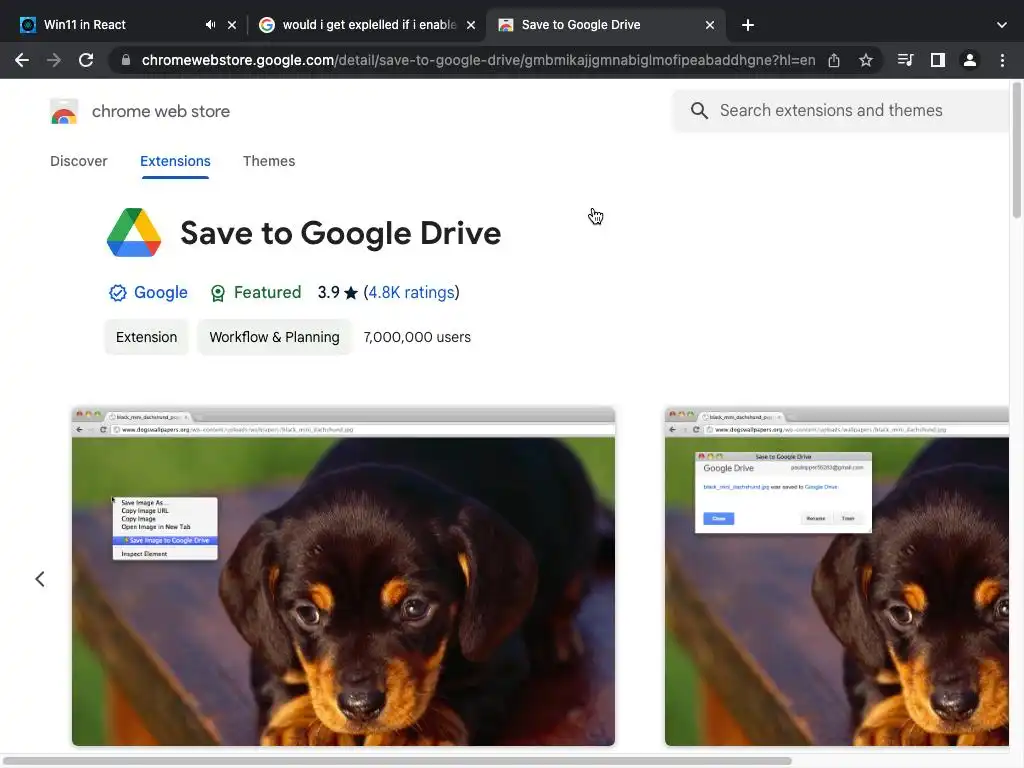Open the 4.8K ratings link
The height and width of the screenshot is (768, 1024).
click(411, 293)
